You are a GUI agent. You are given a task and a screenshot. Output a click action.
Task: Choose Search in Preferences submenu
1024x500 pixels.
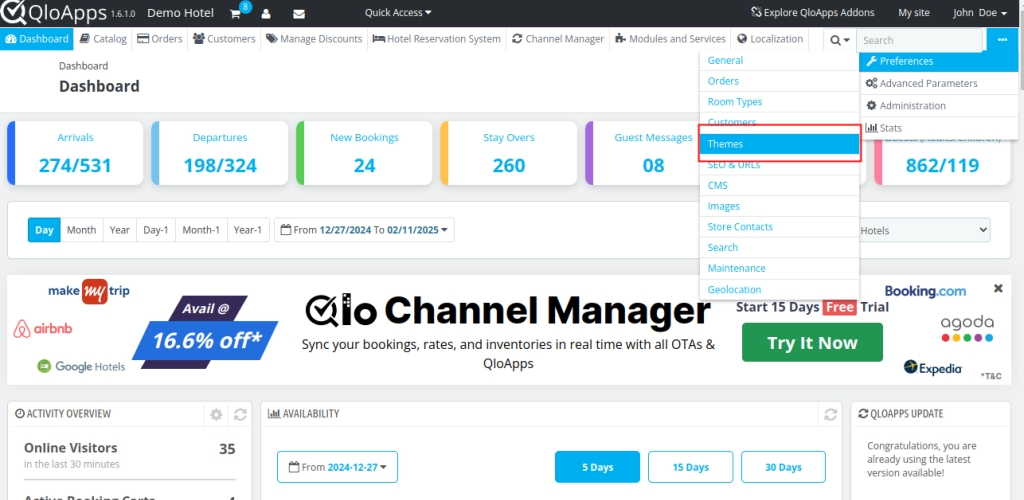tap(779, 248)
